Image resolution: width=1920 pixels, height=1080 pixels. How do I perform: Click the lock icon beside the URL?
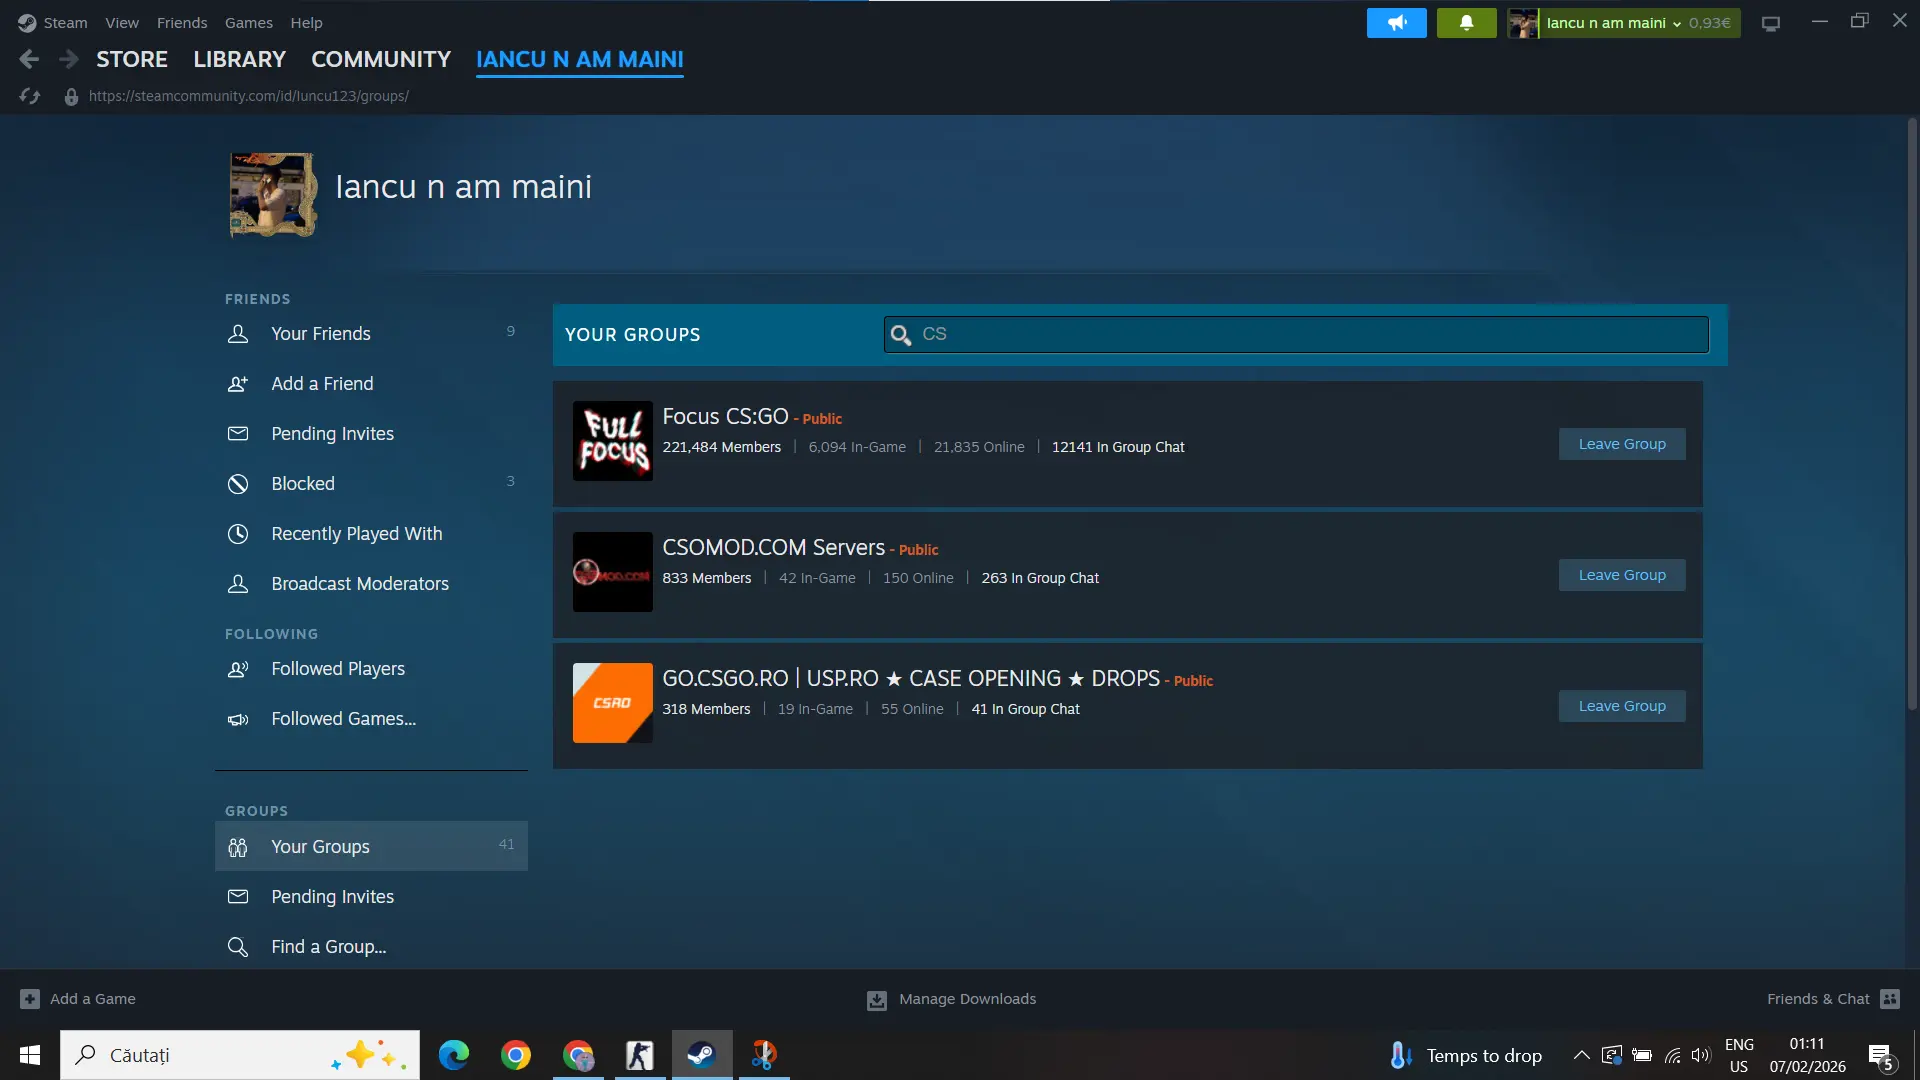(71, 96)
